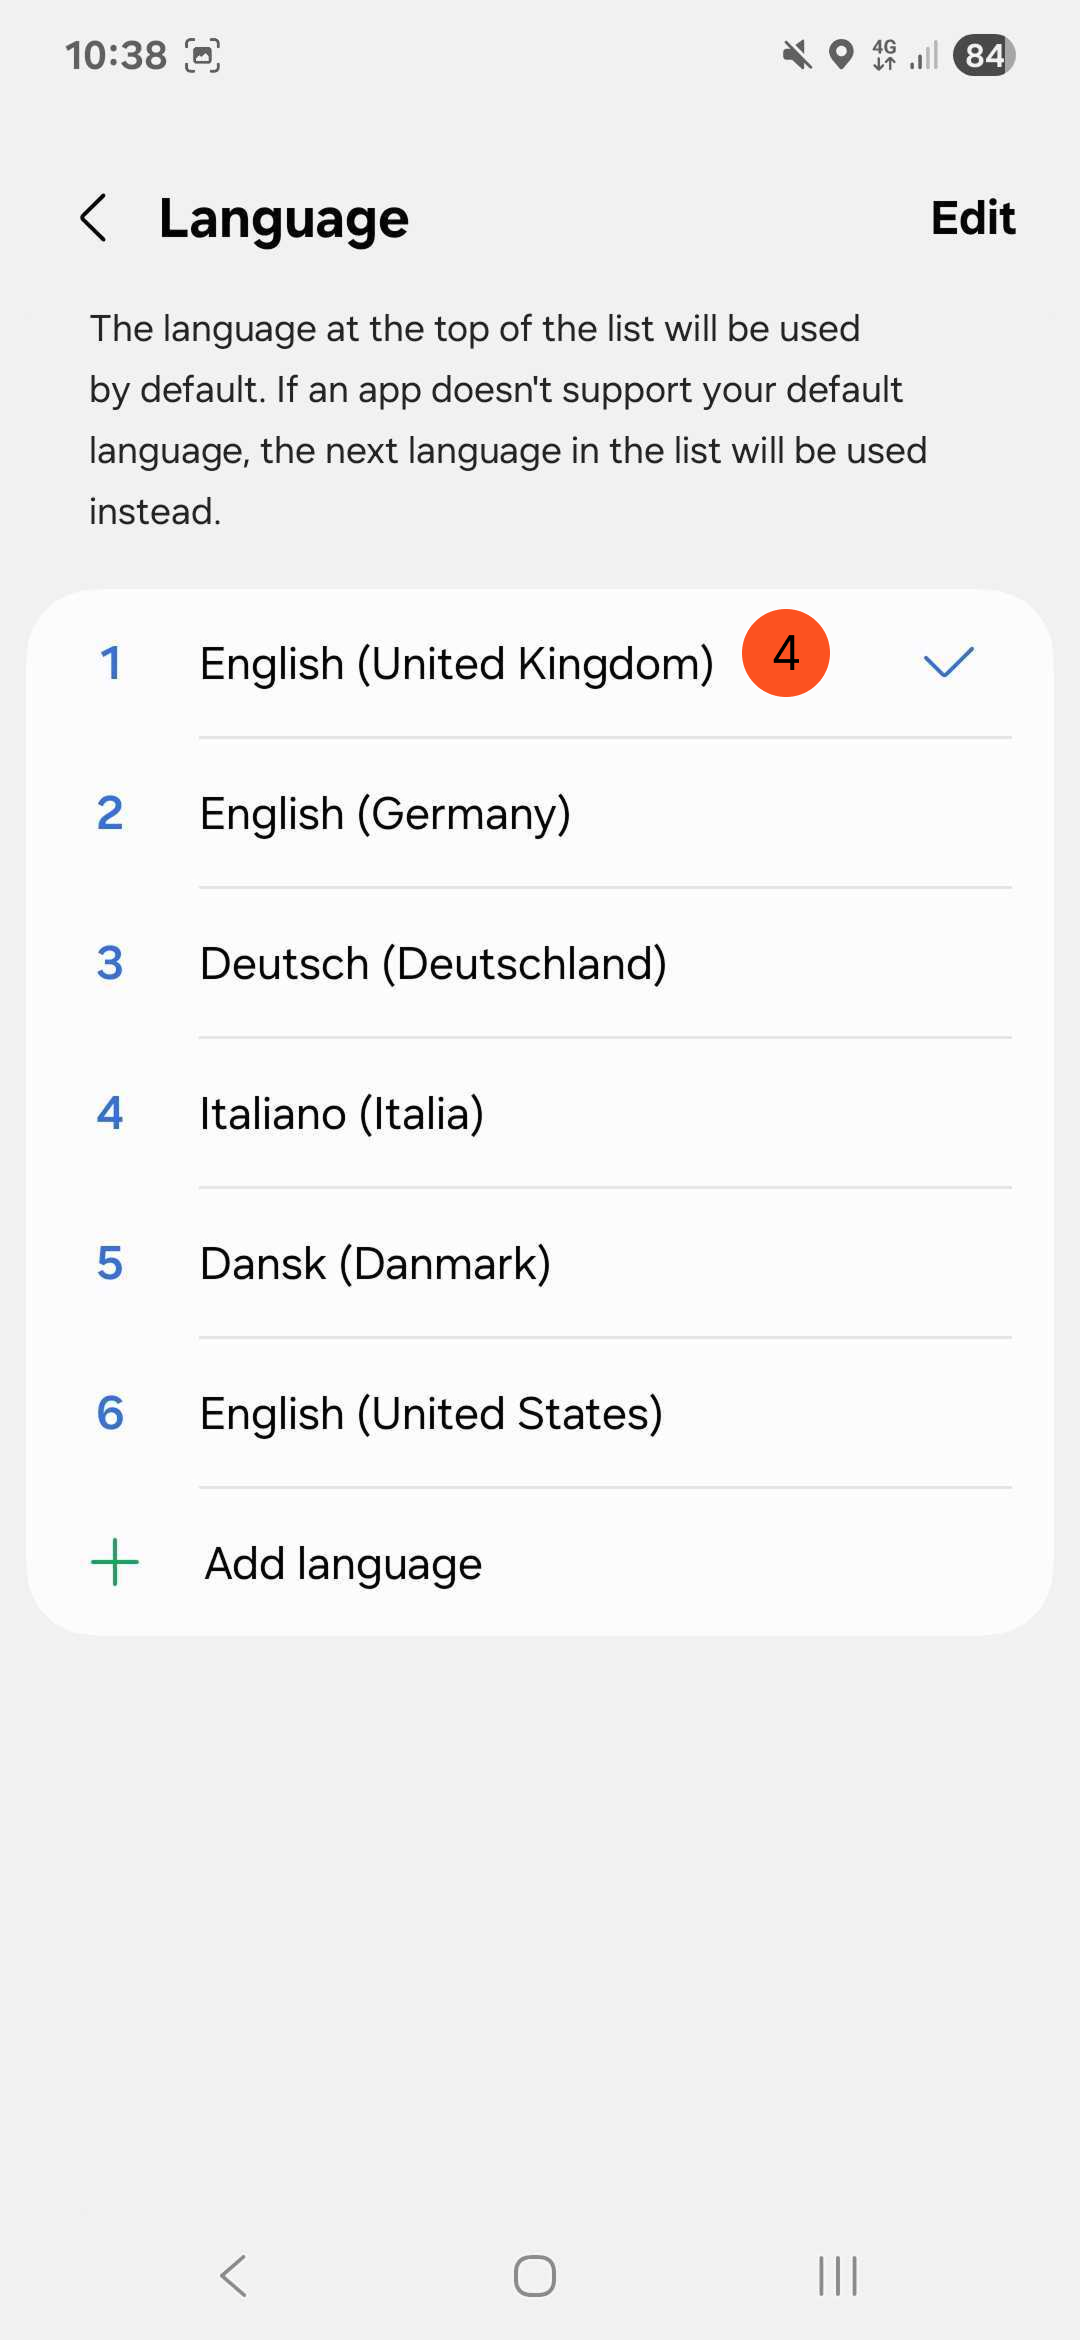Select English (United Kingdom) language
Screen dimensions: 1080x2340
(456, 664)
